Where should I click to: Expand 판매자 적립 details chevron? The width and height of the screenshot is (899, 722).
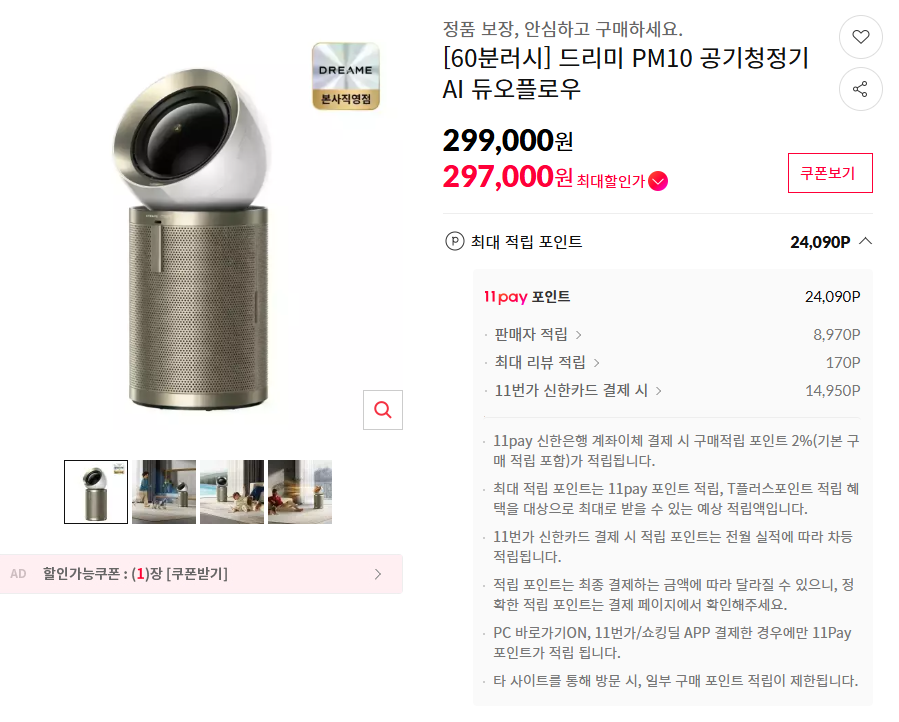[x=579, y=335]
